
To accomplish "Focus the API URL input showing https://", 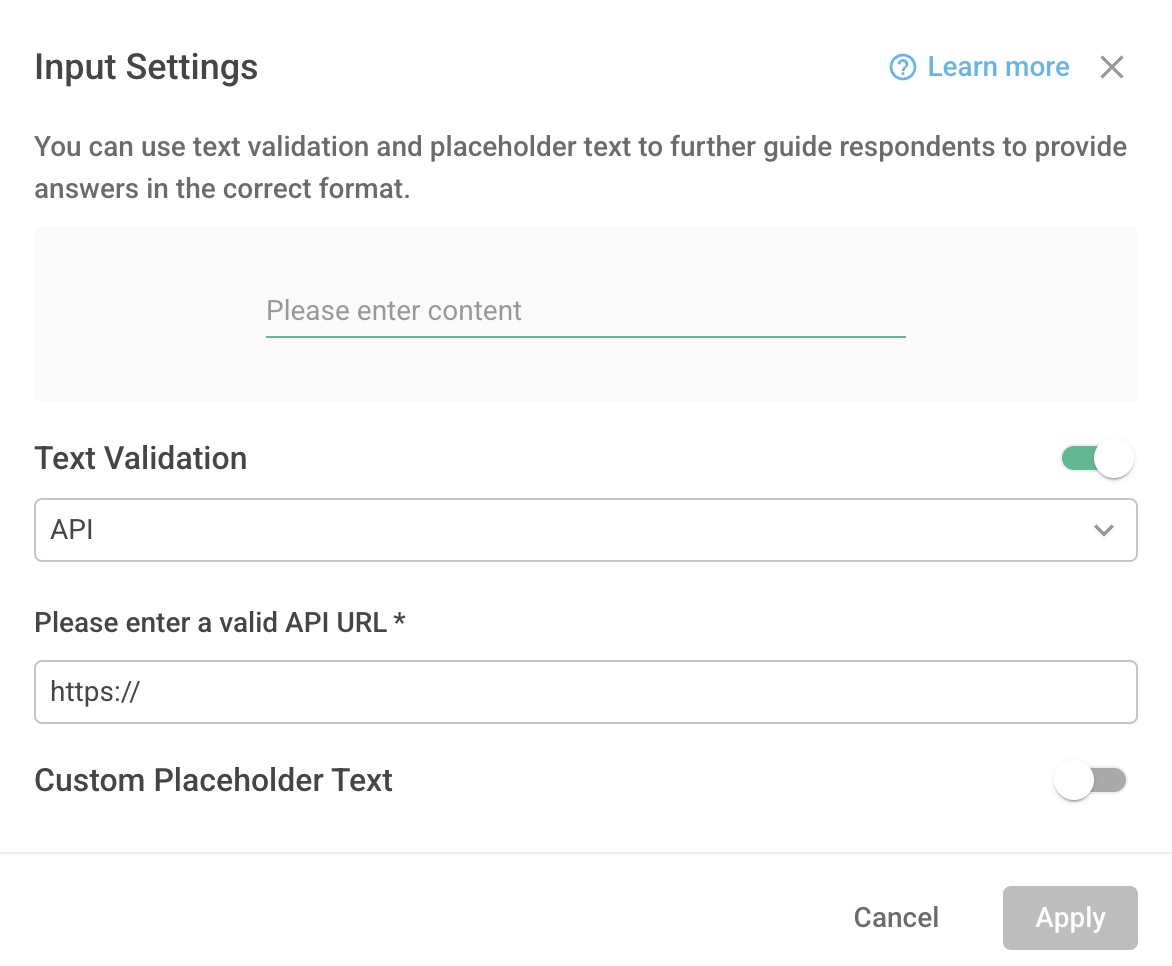I will [586, 691].
